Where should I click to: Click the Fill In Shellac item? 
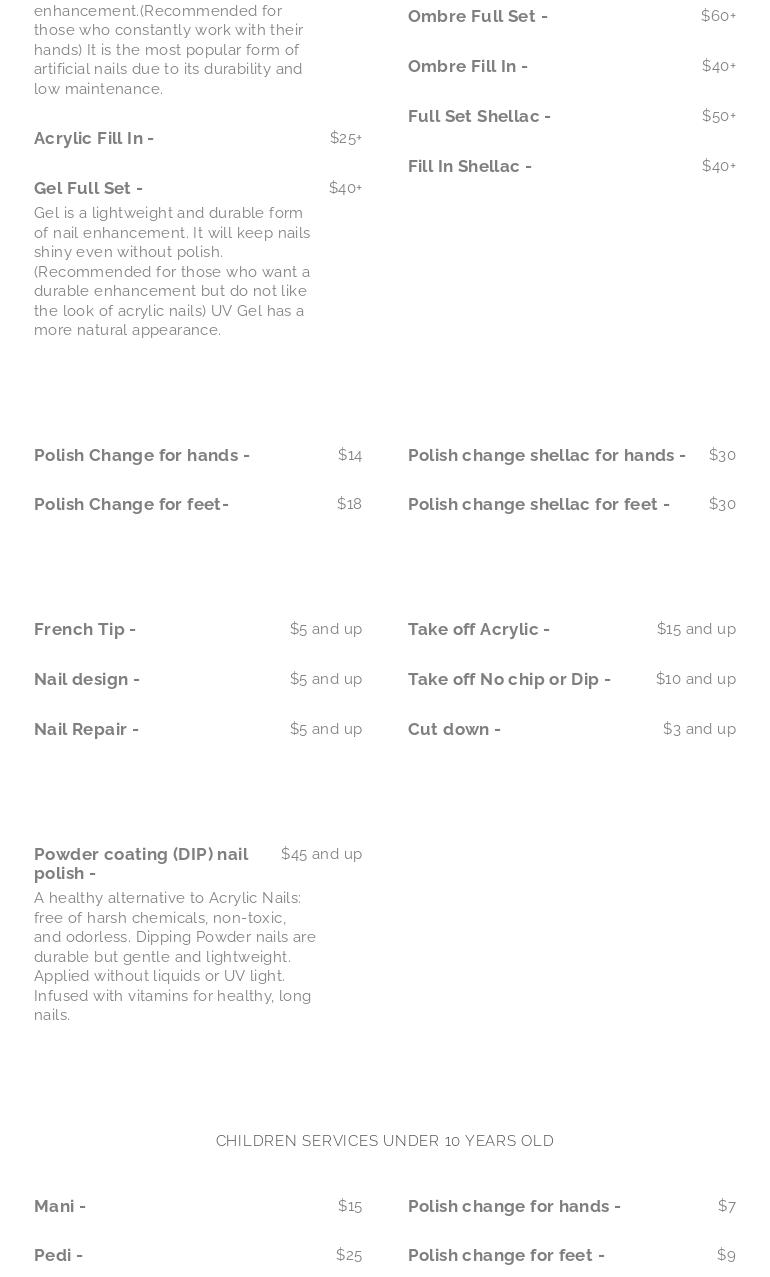pos(469,166)
